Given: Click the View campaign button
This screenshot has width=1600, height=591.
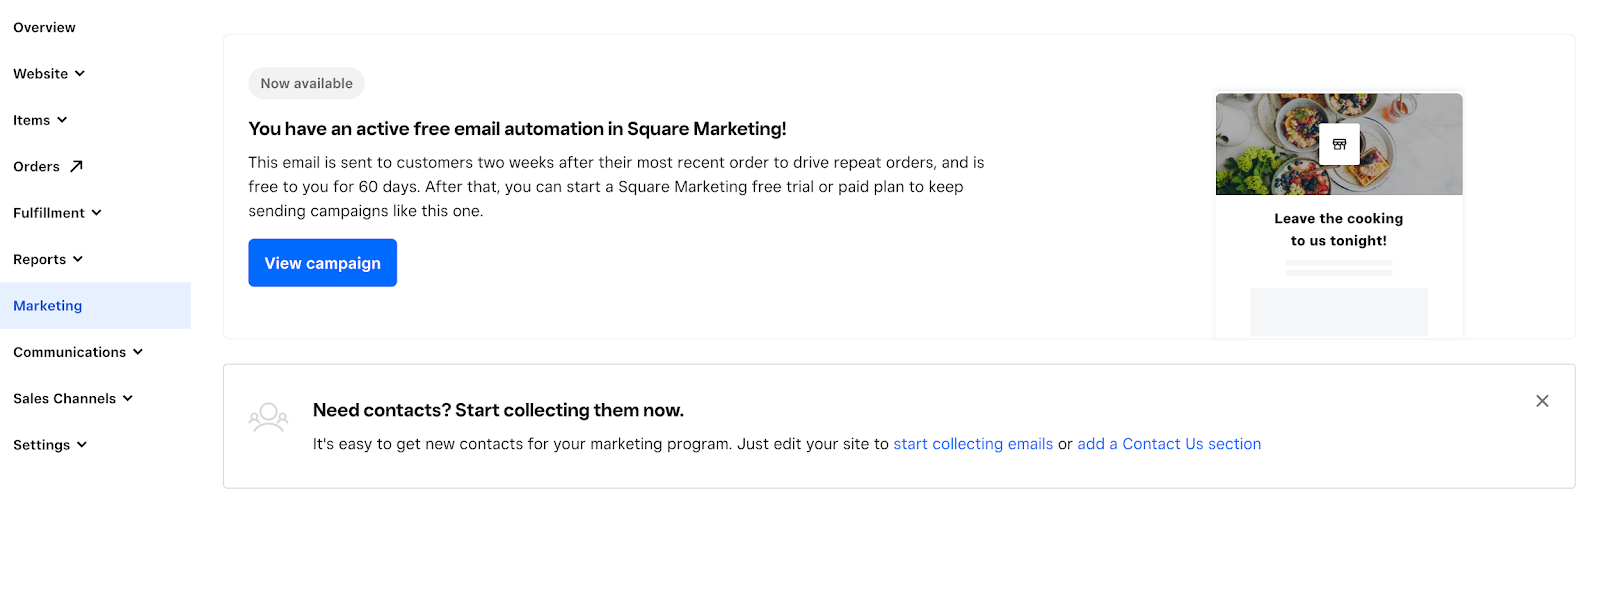Looking at the screenshot, I should (x=322, y=263).
